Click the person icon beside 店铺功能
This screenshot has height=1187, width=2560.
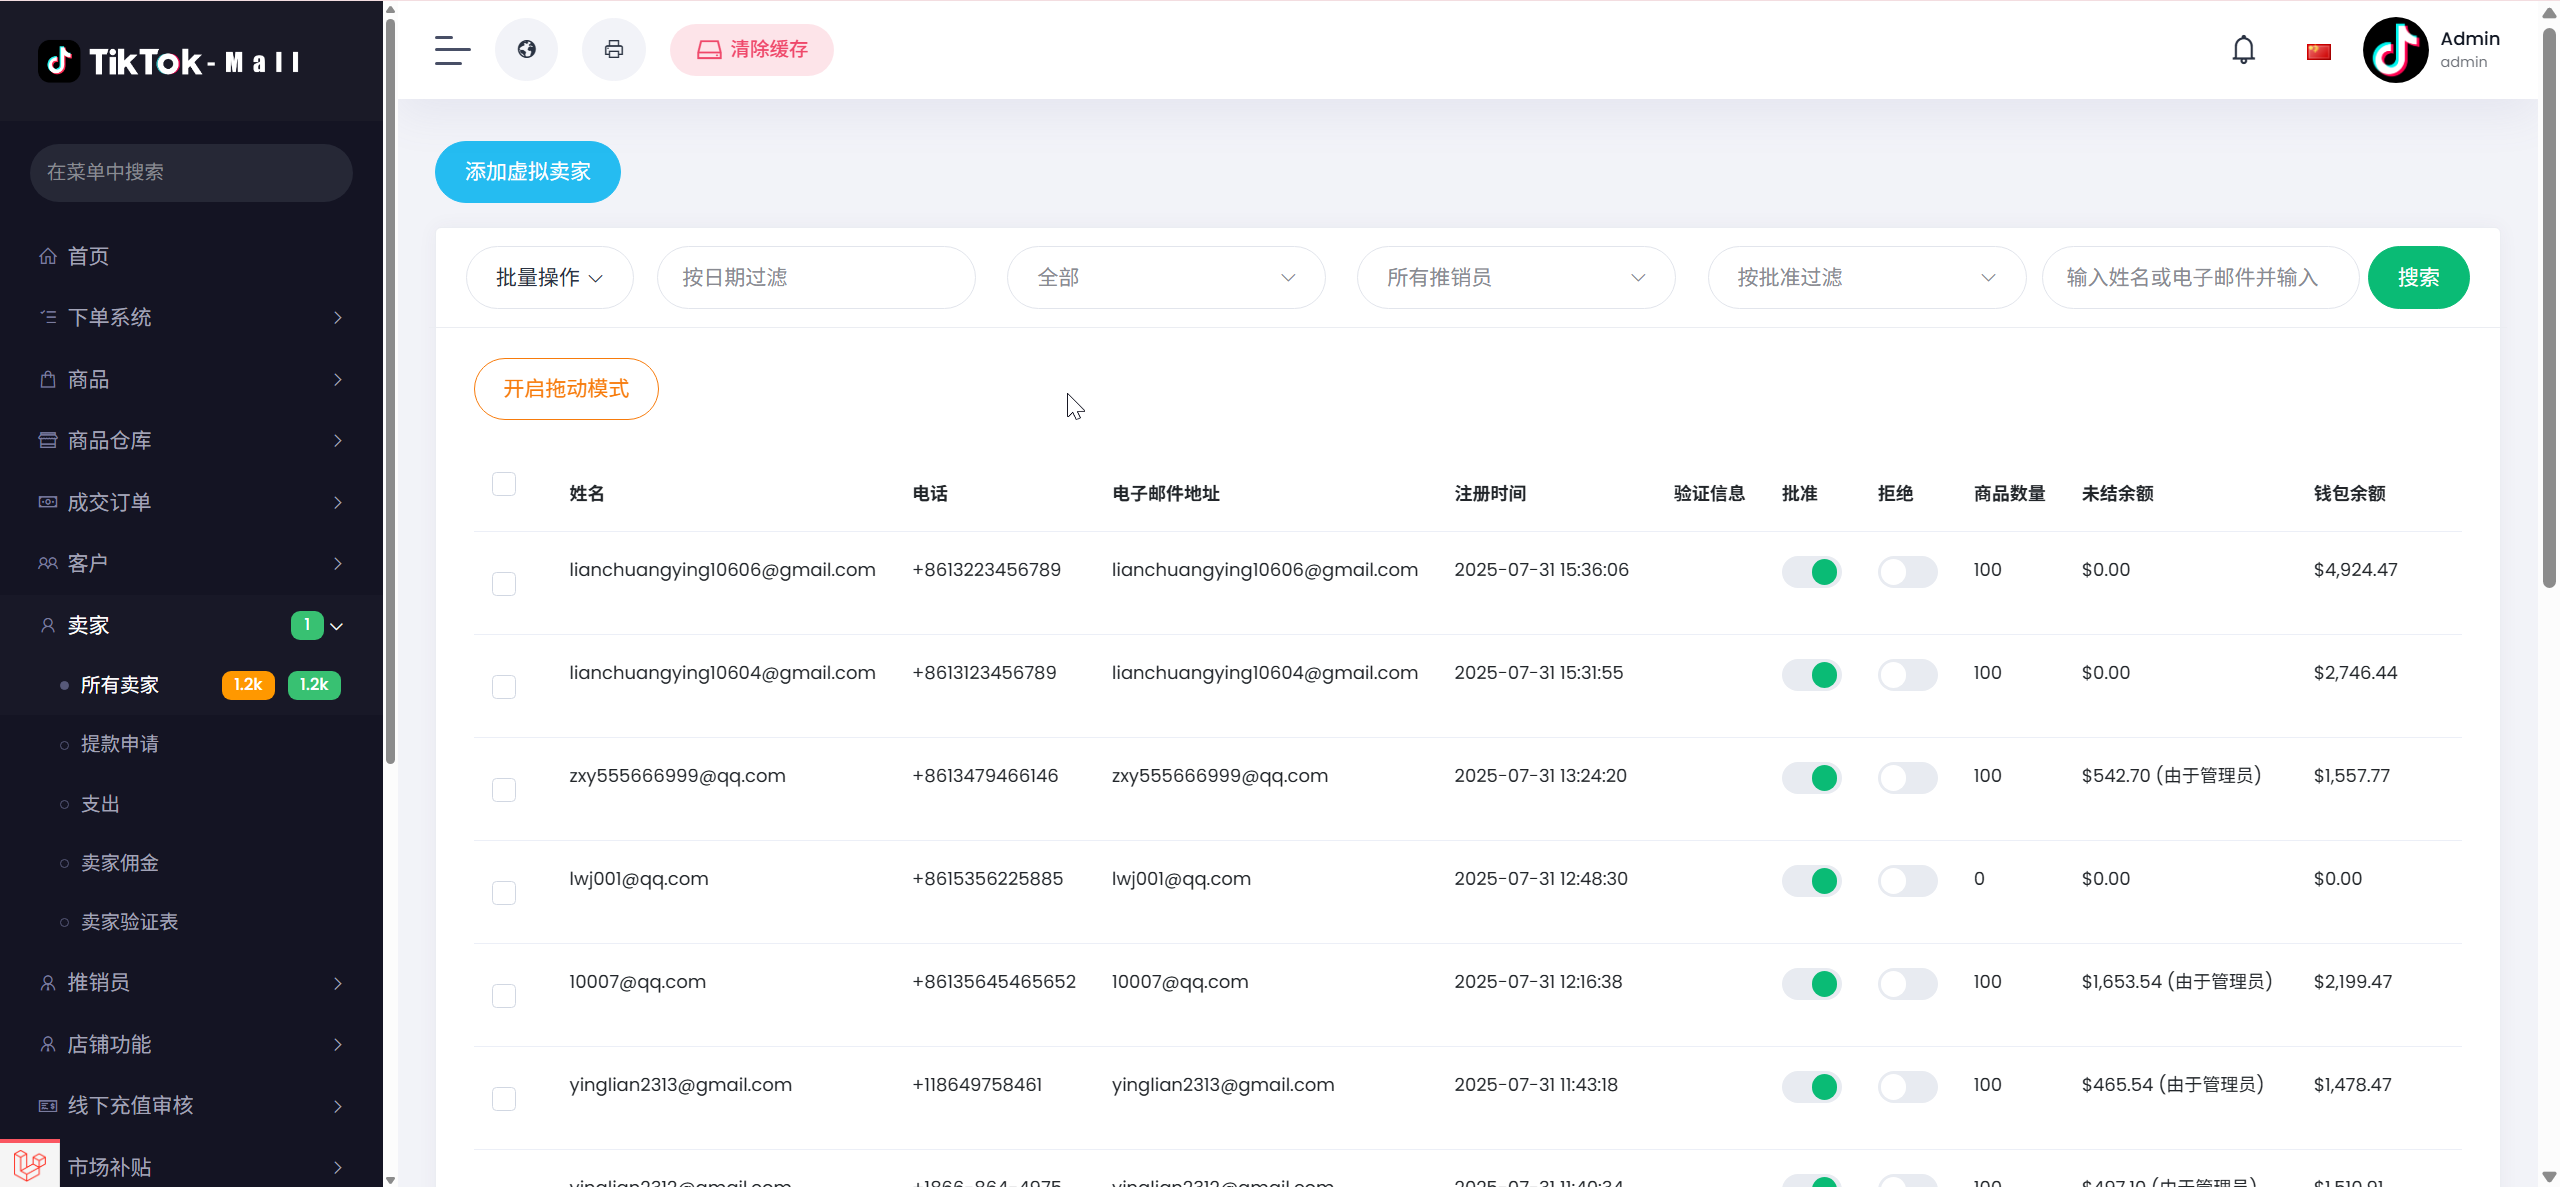coord(48,1044)
